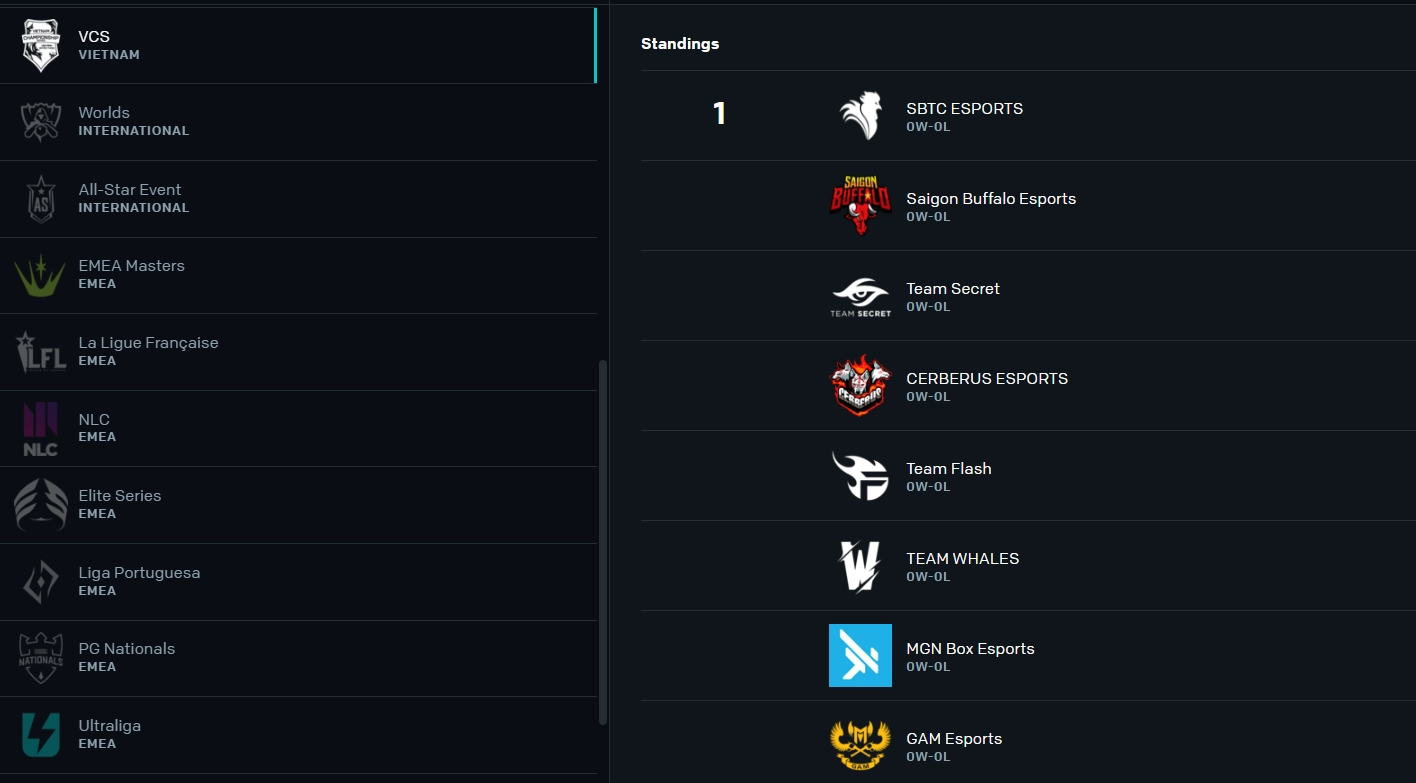The image size is (1416, 783).
Task: Click the Cerberus Esports logo
Action: pos(860,385)
